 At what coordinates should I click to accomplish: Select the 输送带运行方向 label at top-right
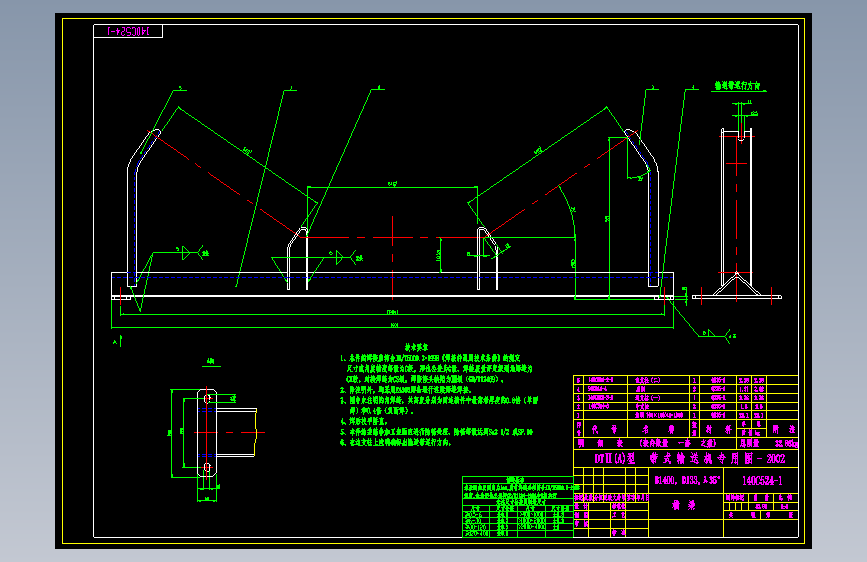click(x=737, y=86)
